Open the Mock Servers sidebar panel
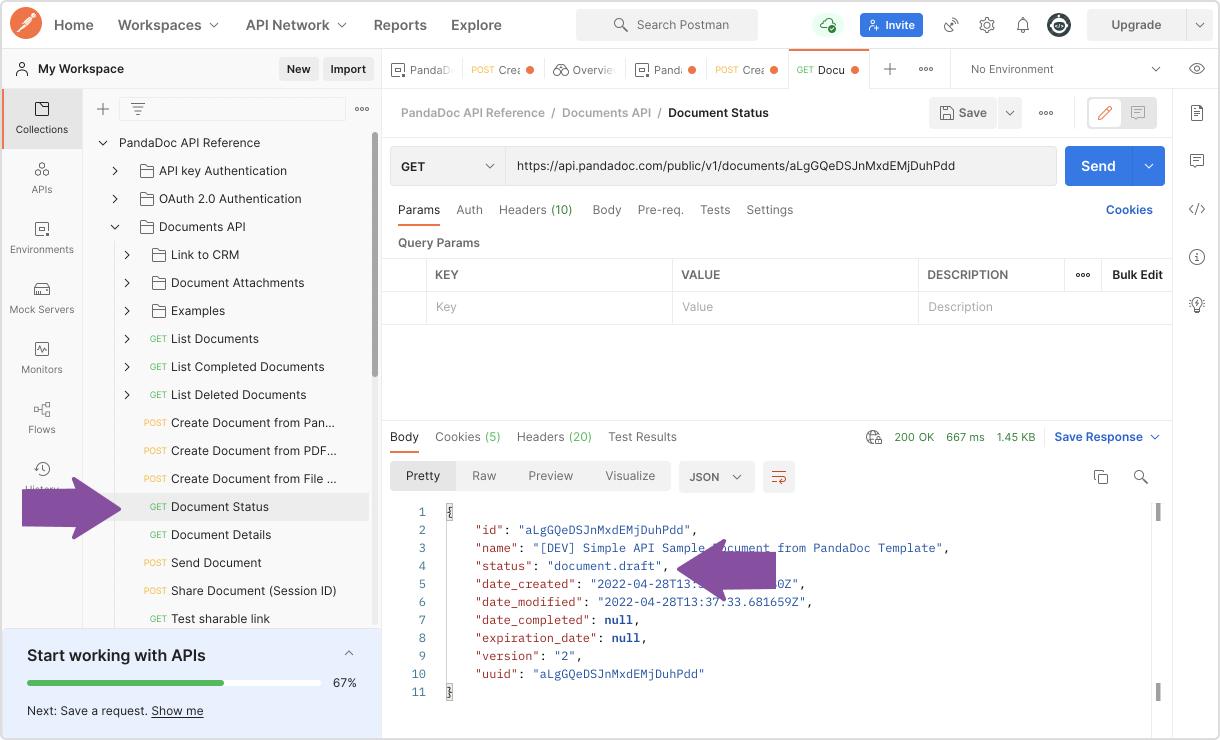 point(42,298)
